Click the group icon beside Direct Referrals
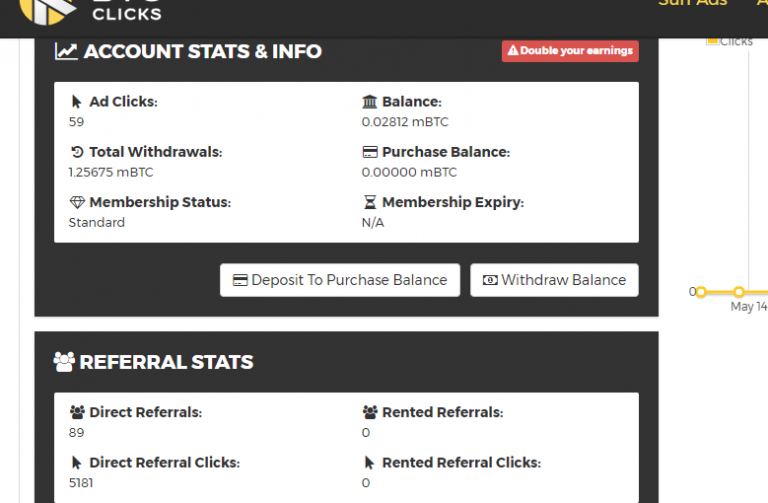768x503 pixels. (77, 412)
